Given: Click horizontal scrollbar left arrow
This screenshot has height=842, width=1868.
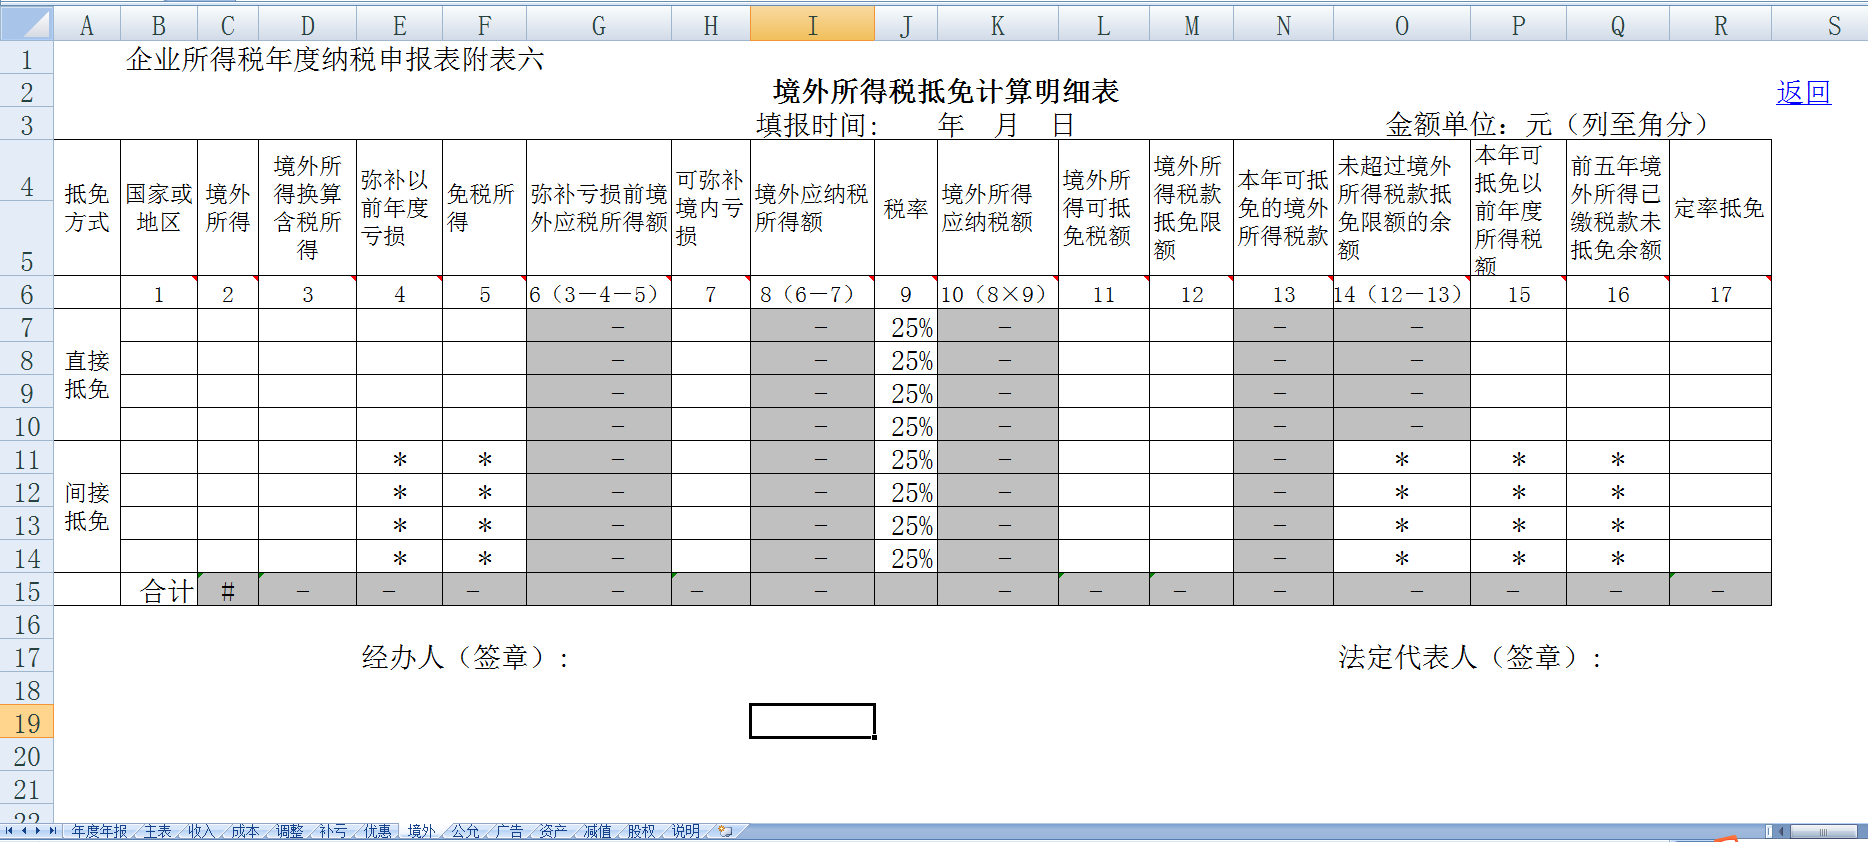Looking at the screenshot, I should (x=1782, y=831).
